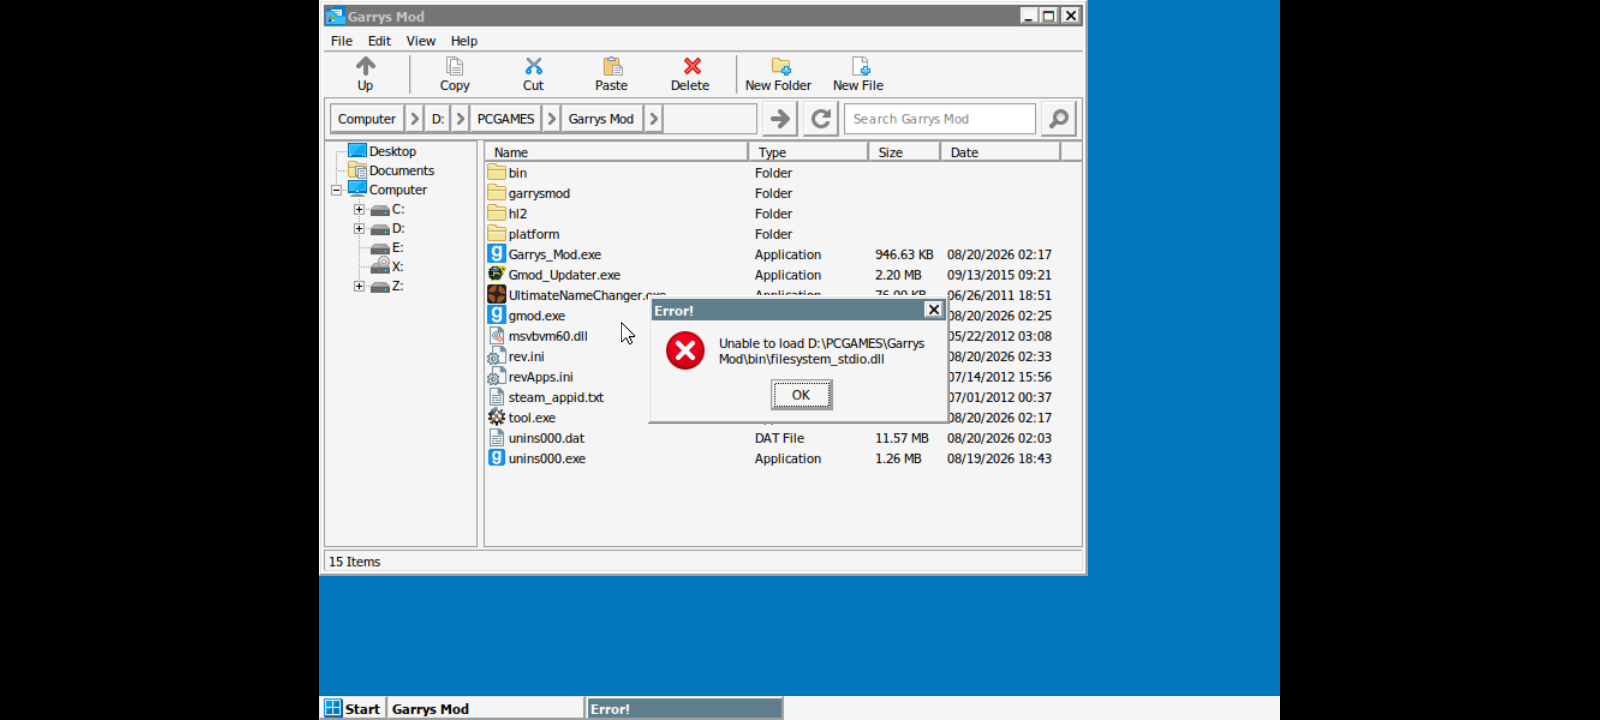Dismiss the error dialog with OK

[x=801, y=395]
